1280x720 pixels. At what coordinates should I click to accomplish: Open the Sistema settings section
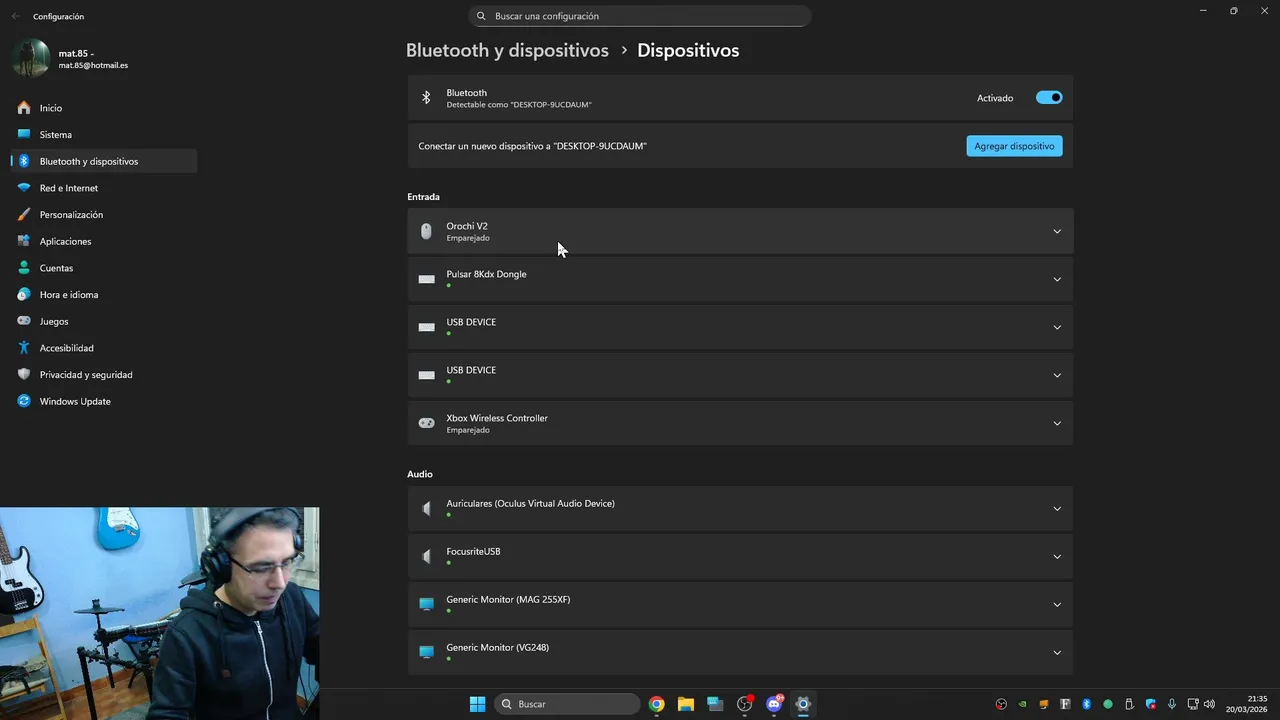click(103, 134)
